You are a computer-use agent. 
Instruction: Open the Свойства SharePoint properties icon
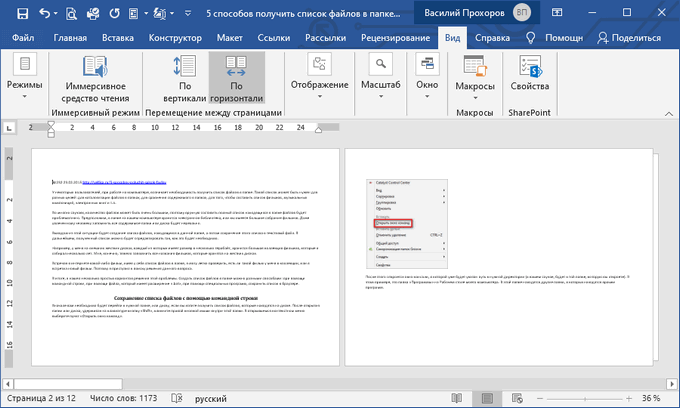tap(530, 74)
